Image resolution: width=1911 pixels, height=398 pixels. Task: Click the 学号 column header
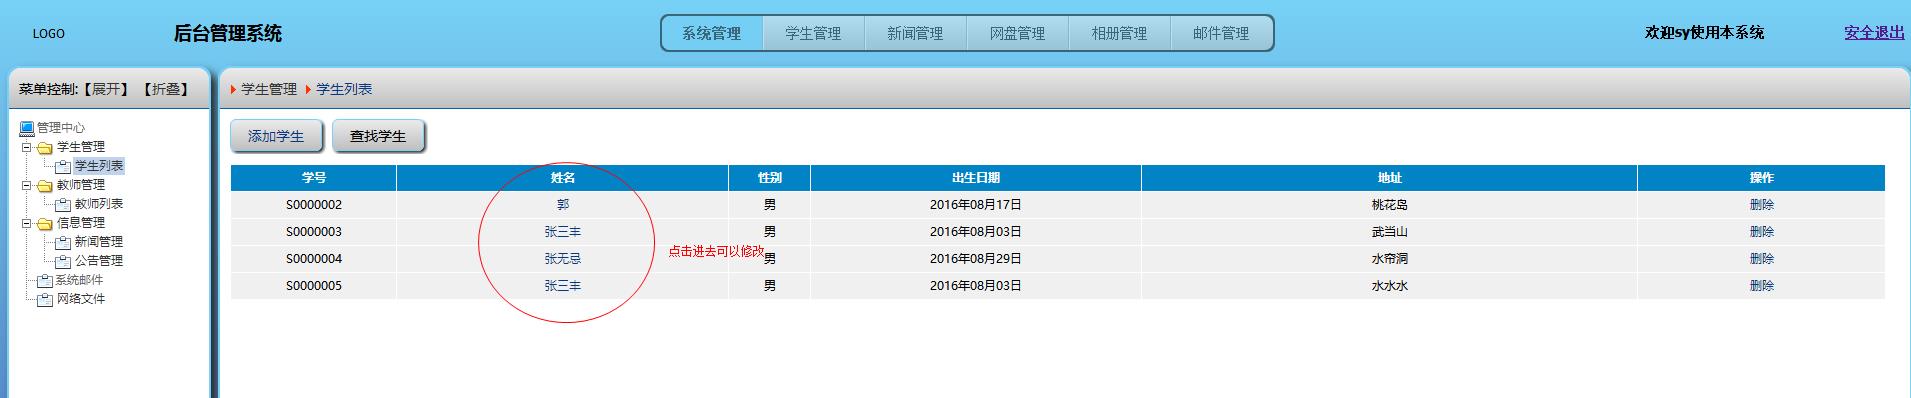(314, 177)
